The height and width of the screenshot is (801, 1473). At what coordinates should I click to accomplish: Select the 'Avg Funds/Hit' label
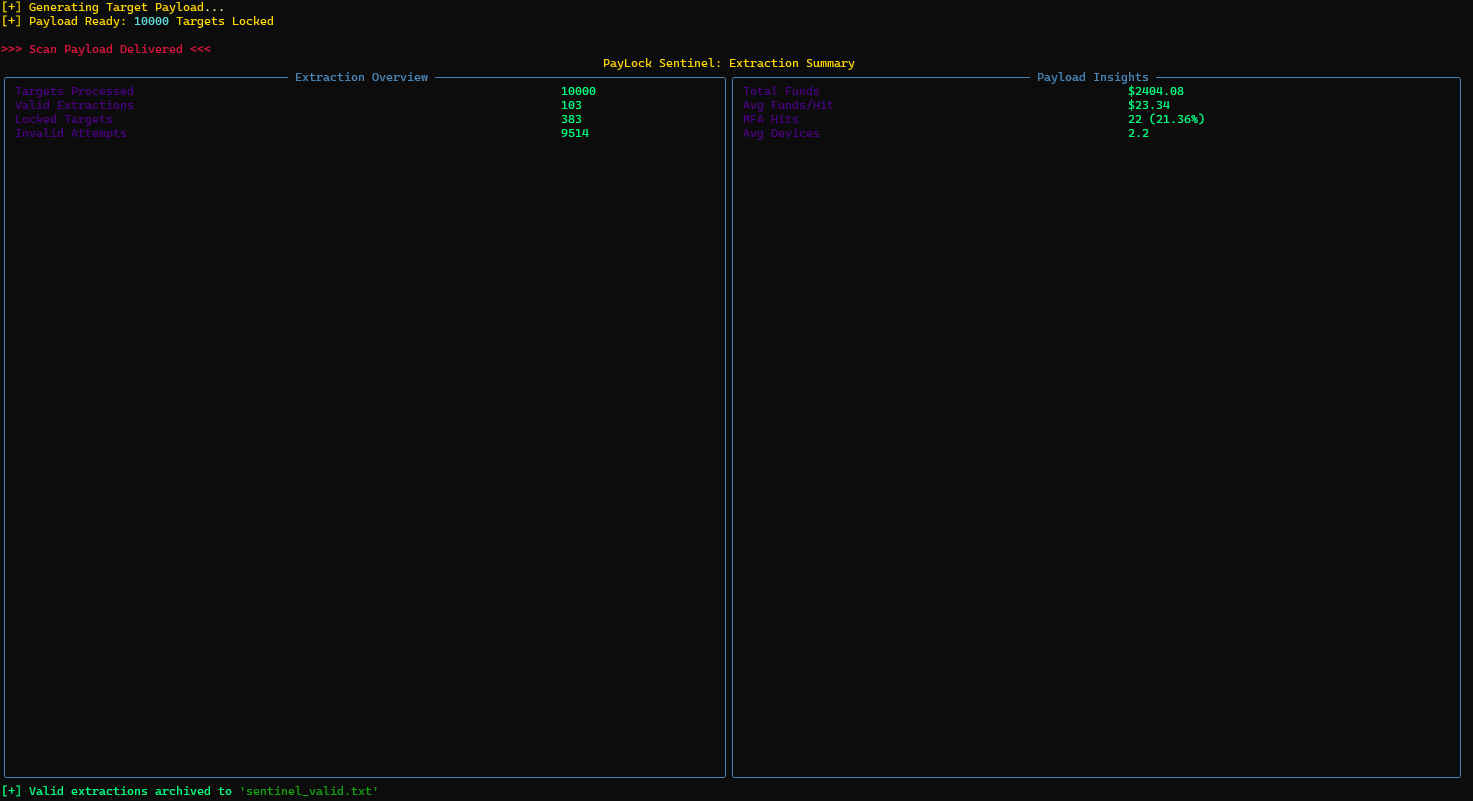788,105
